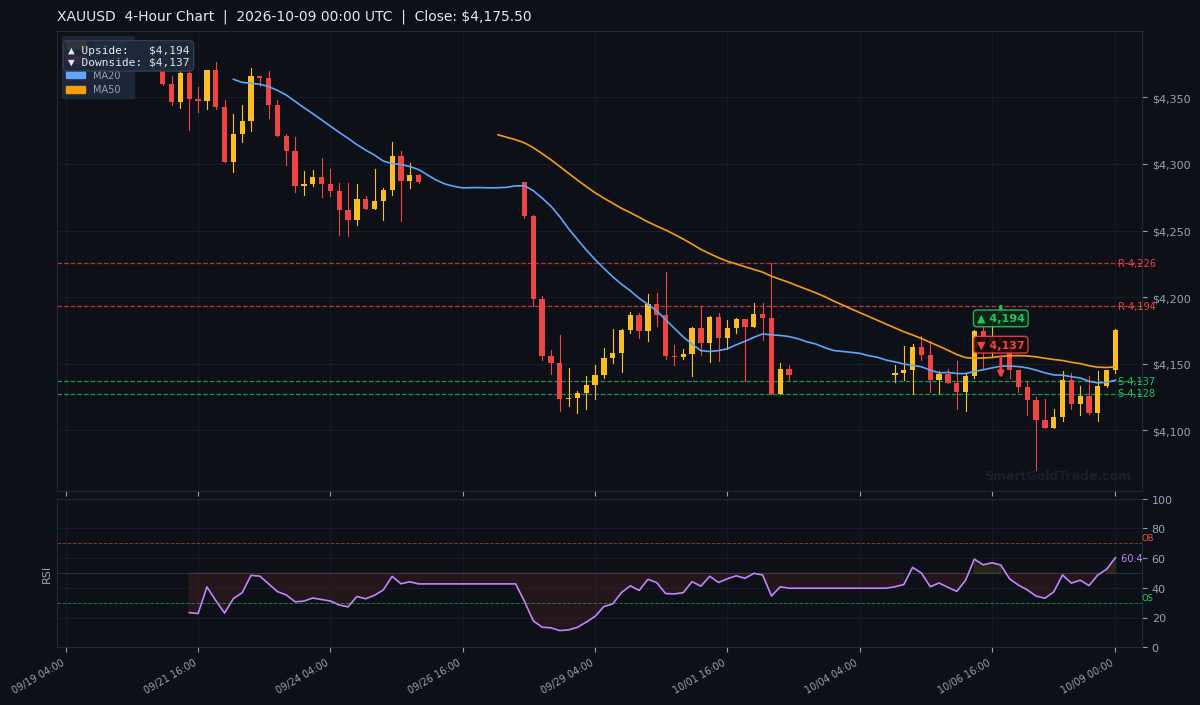Click the 60.4 current RSI value label
The width and height of the screenshot is (1200, 705).
click(1131, 559)
